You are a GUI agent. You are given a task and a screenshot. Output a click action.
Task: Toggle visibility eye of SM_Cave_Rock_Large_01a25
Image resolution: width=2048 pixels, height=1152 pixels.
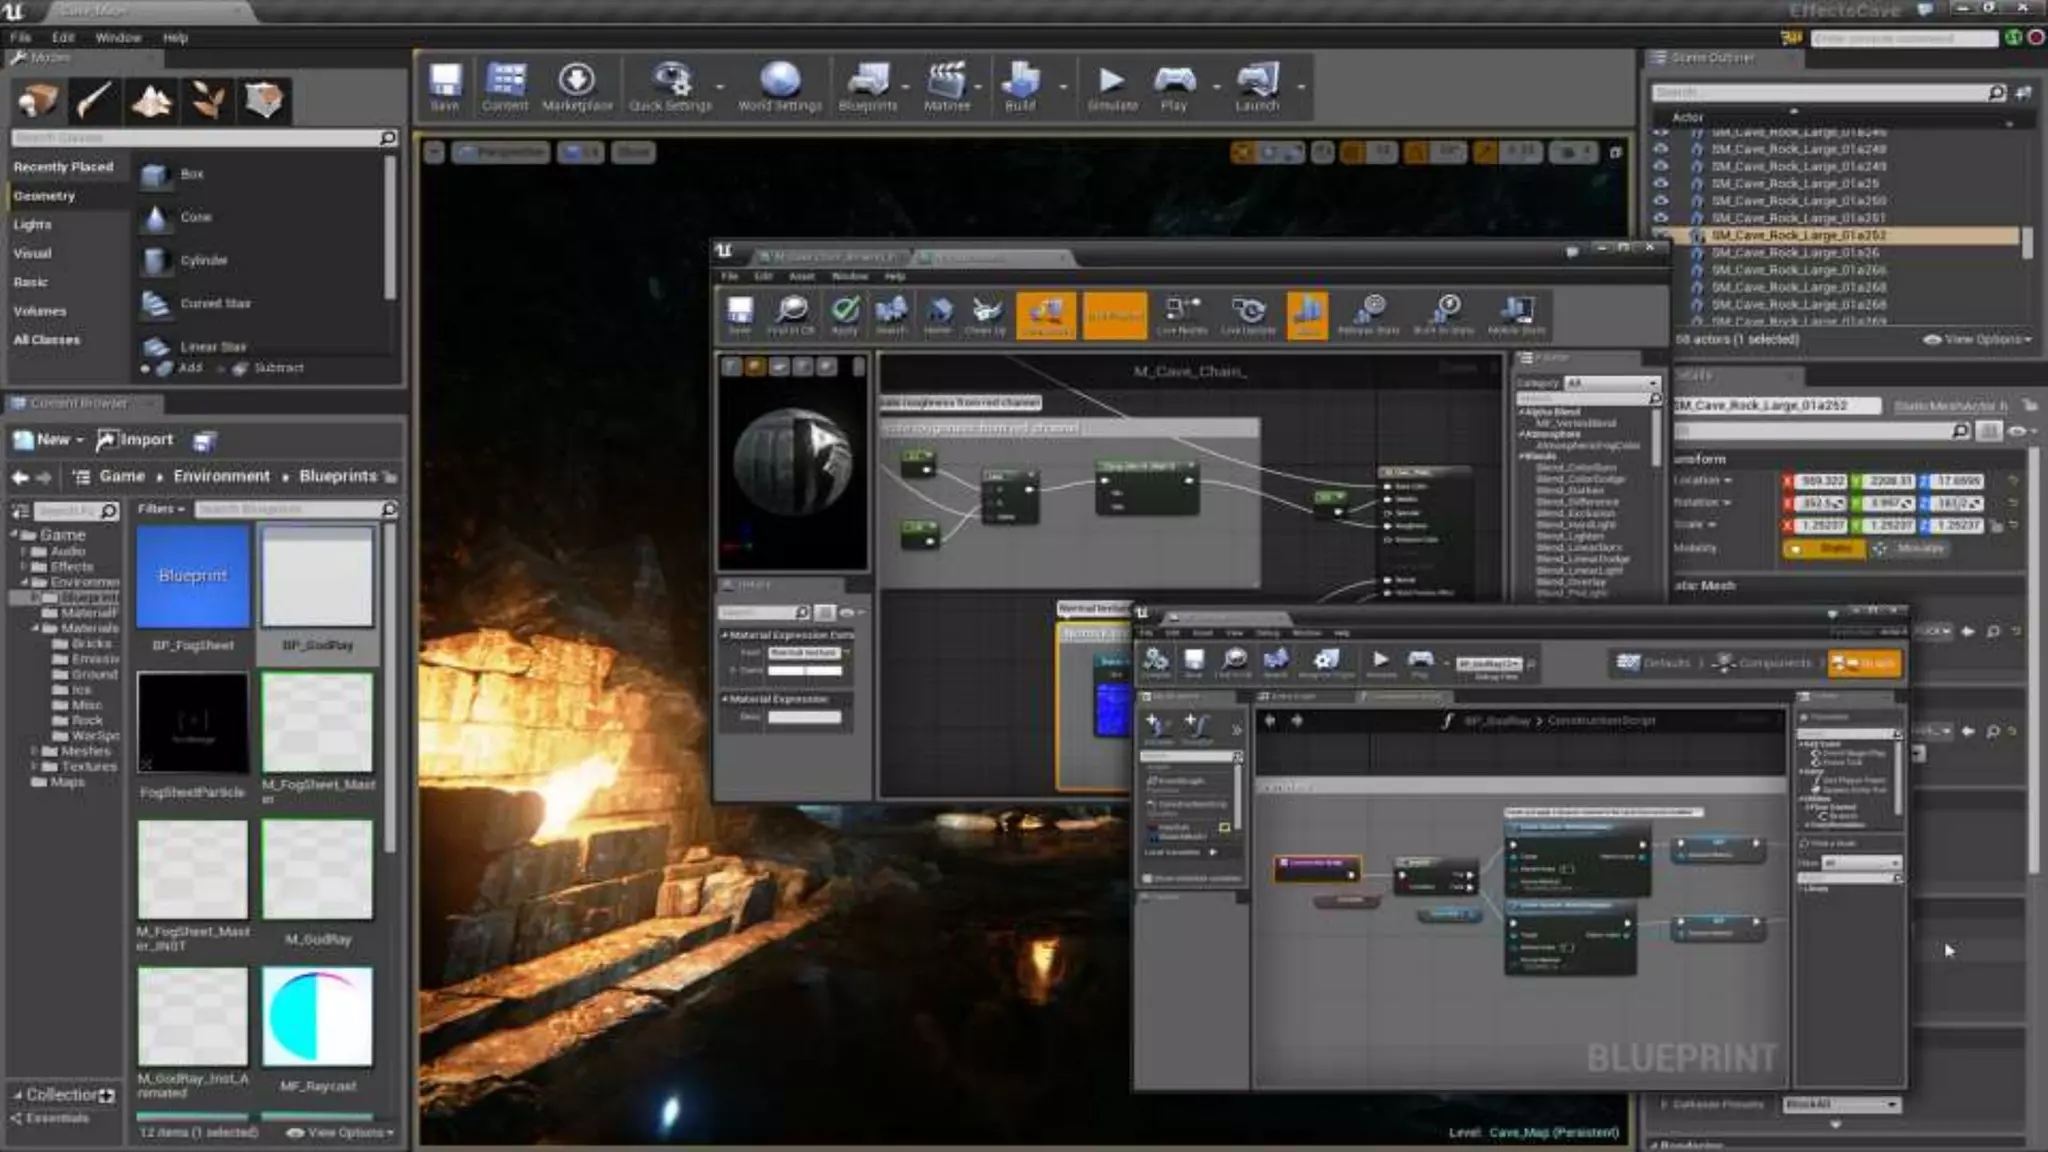coord(1661,183)
